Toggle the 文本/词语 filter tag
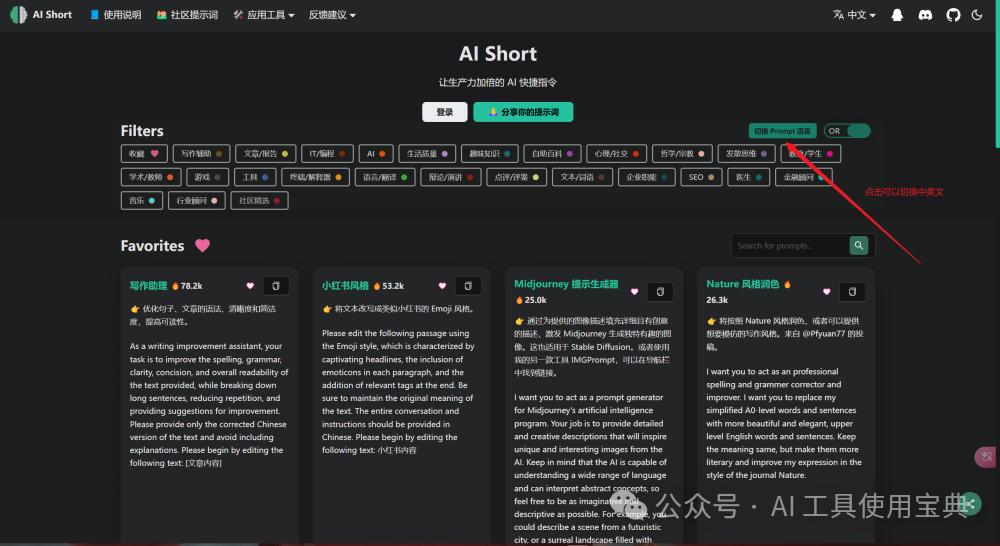The height and width of the screenshot is (546, 1000). point(582,177)
